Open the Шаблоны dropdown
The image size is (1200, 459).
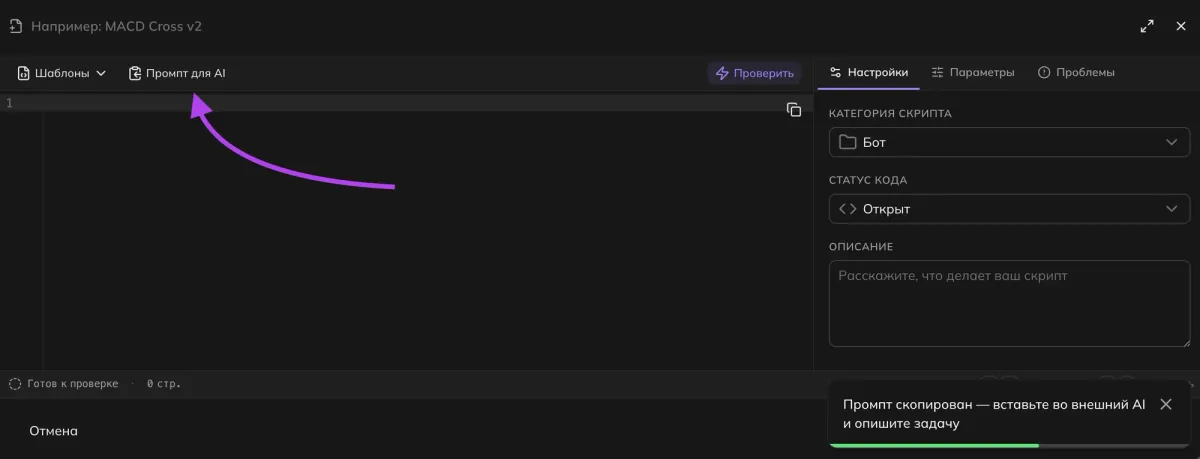coord(62,73)
